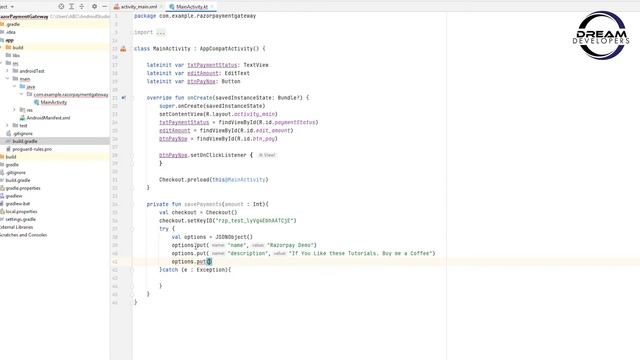Image resolution: width=640 pixels, height=360 pixels.
Task: Click the btnPayNow variable declaration
Action: 201,81
